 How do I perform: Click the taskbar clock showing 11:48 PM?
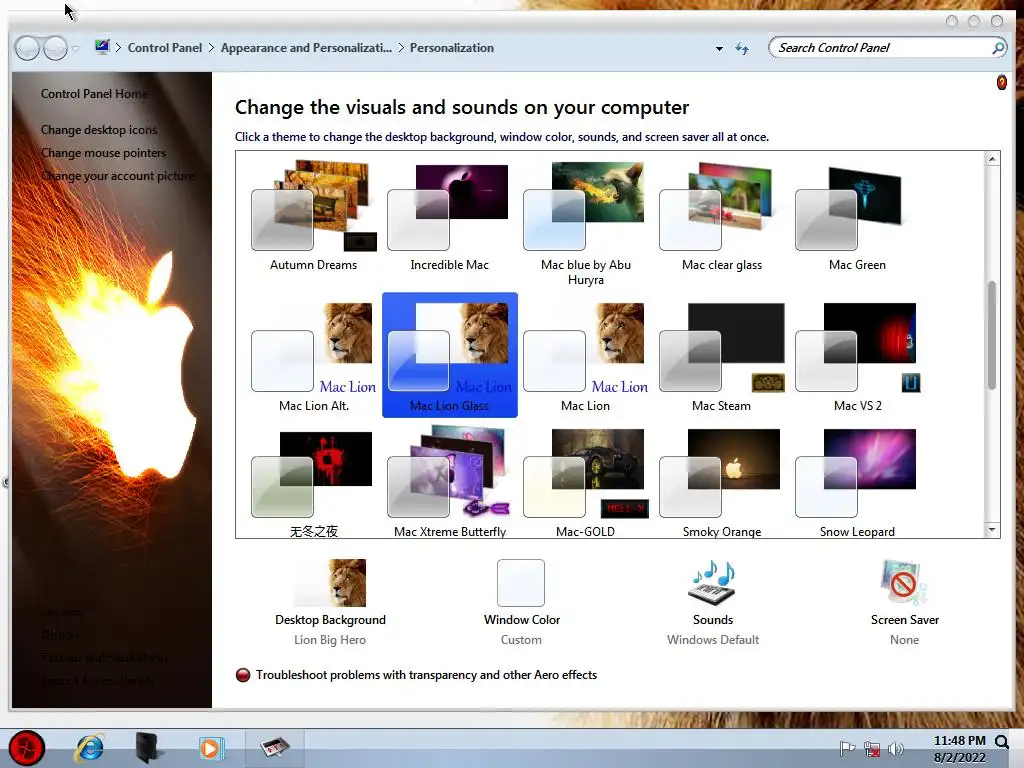click(x=959, y=748)
